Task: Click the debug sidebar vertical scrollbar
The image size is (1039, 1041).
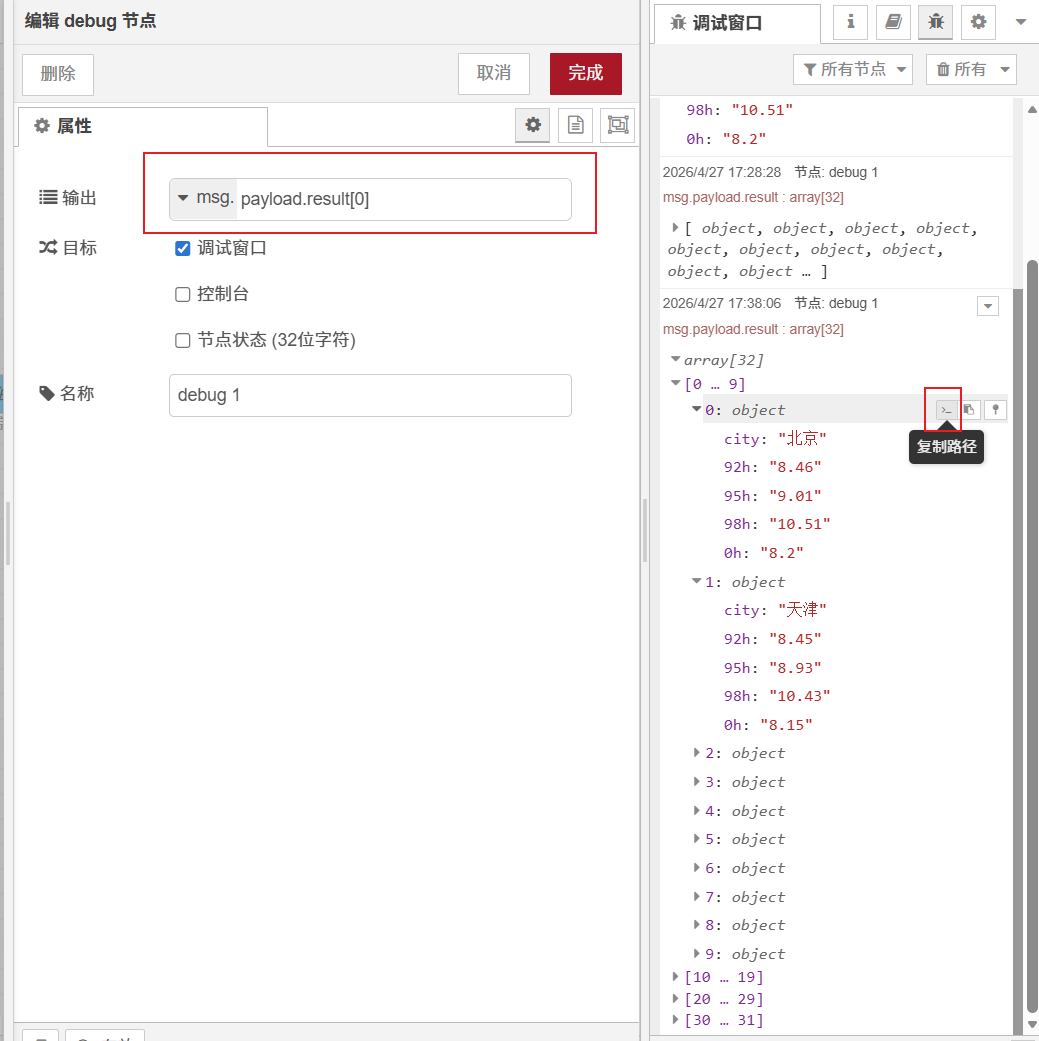Action: [1032, 637]
